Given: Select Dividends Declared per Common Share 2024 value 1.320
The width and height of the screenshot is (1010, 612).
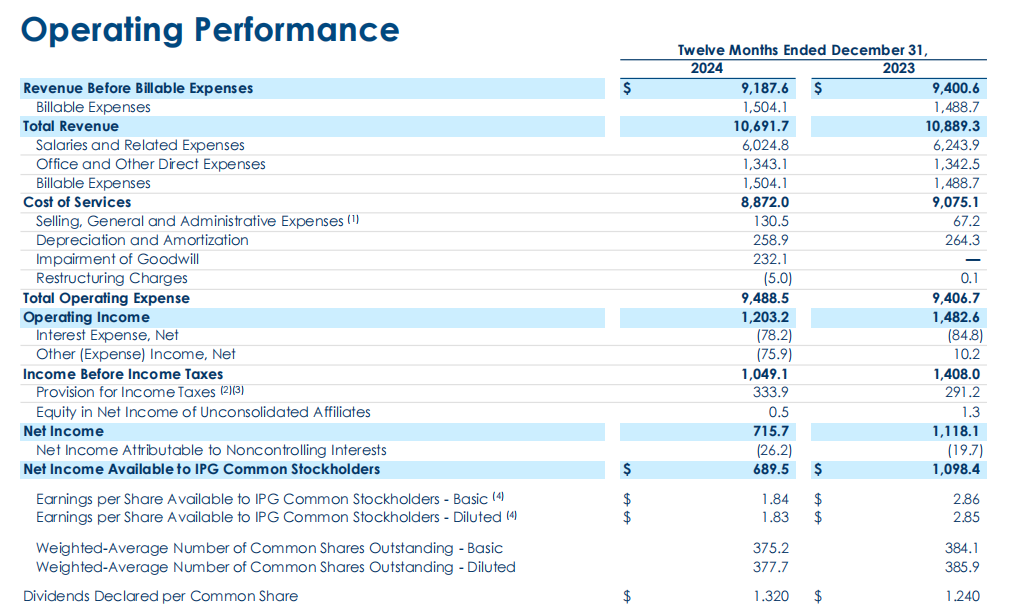Looking at the screenshot, I should click(771, 597).
